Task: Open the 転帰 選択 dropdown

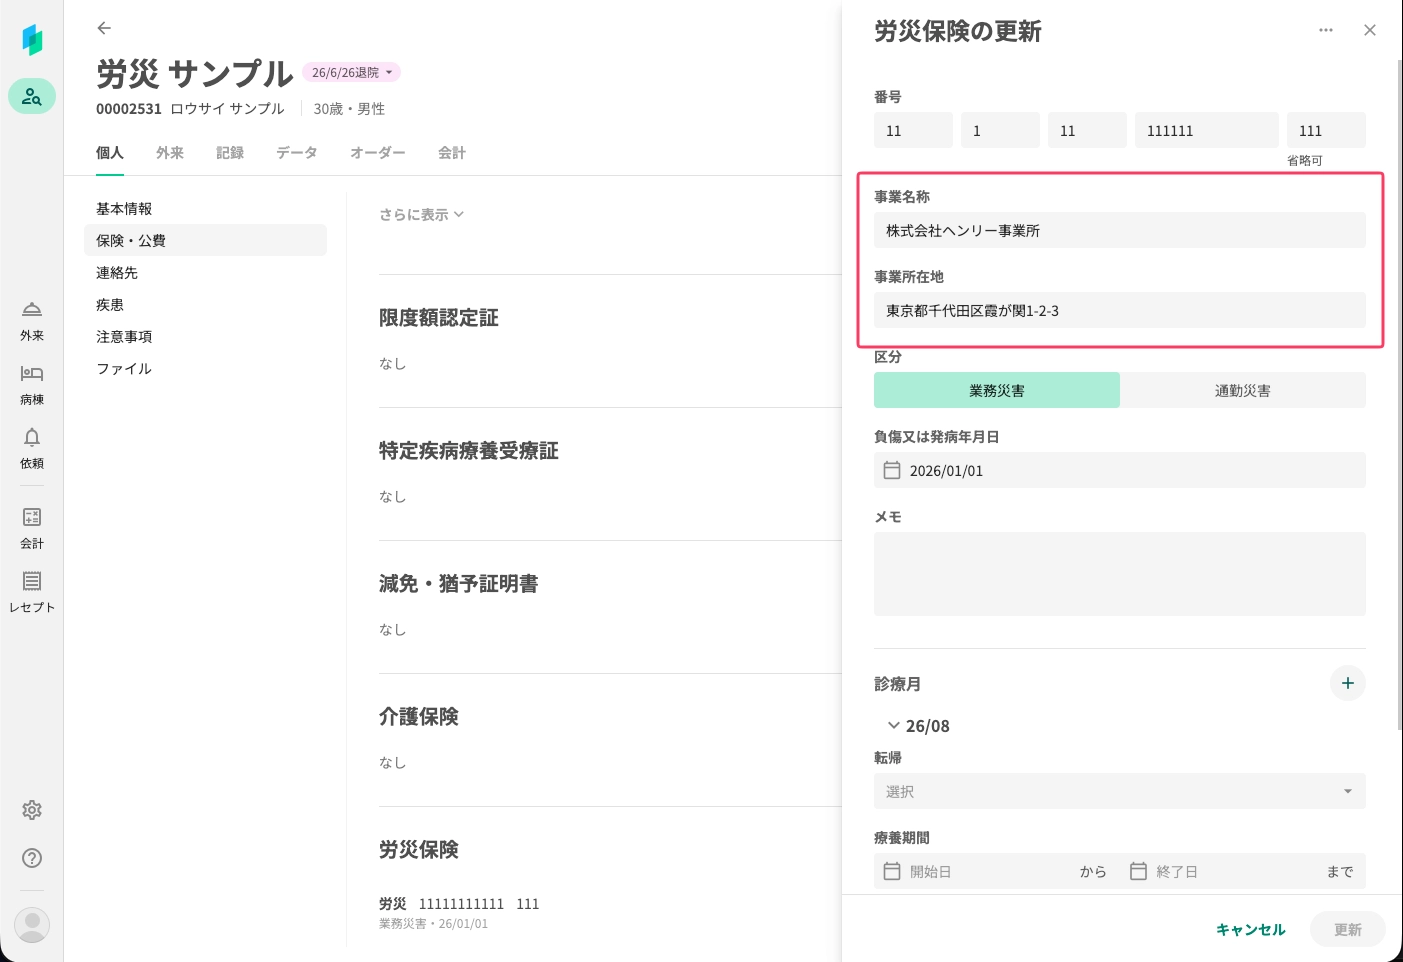Action: tap(1120, 791)
